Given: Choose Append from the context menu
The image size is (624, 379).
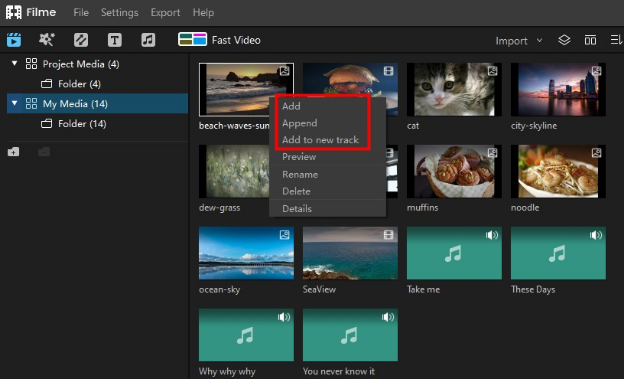Looking at the screenshot, I should (300, 123).
